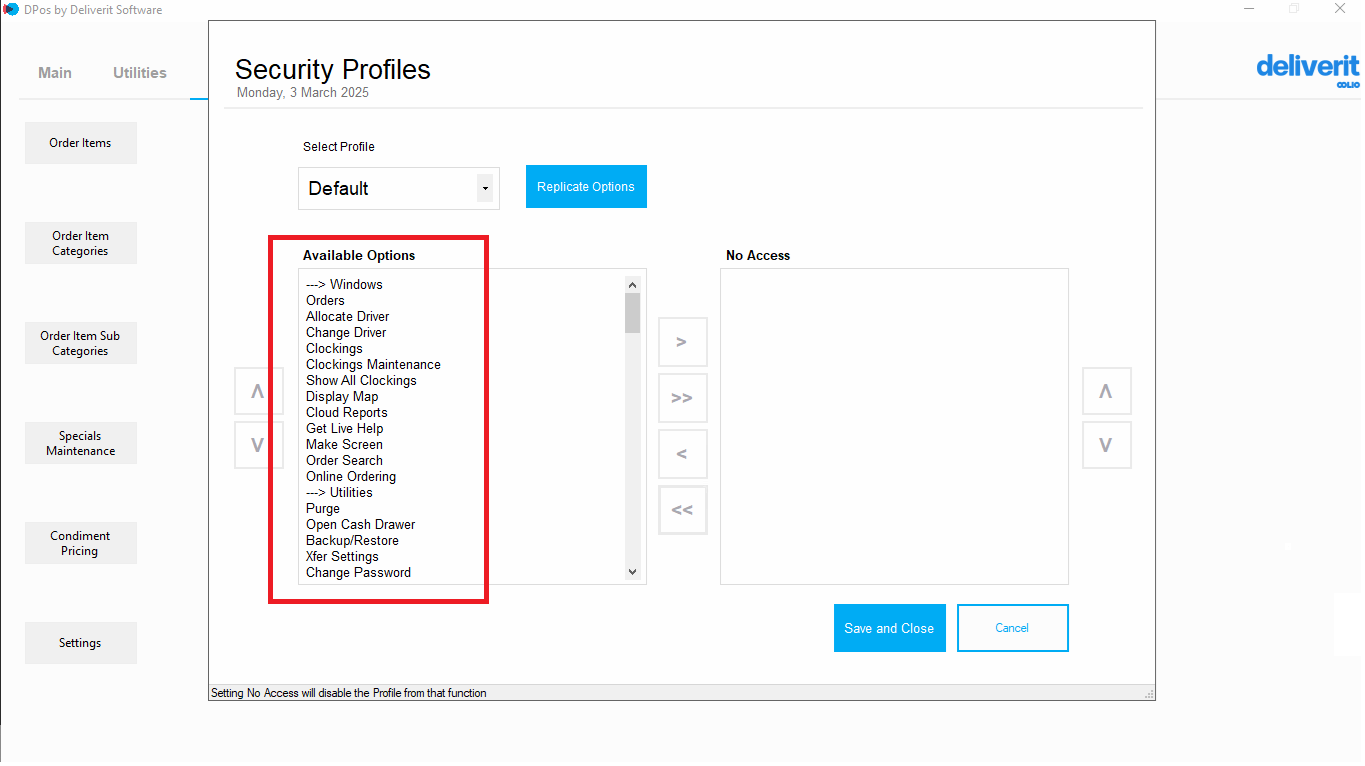
Task: Click the Available Options scrollbar down arrow
Action: (x=632, y=572)
